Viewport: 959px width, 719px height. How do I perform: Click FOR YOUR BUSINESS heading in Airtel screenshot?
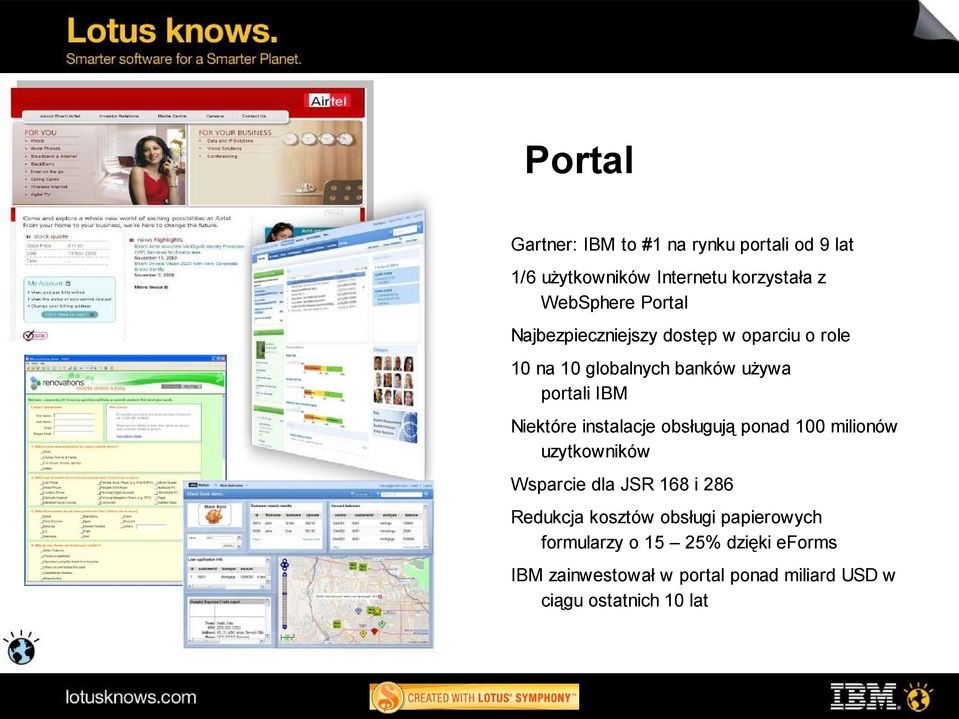click(x=235, y=132)
